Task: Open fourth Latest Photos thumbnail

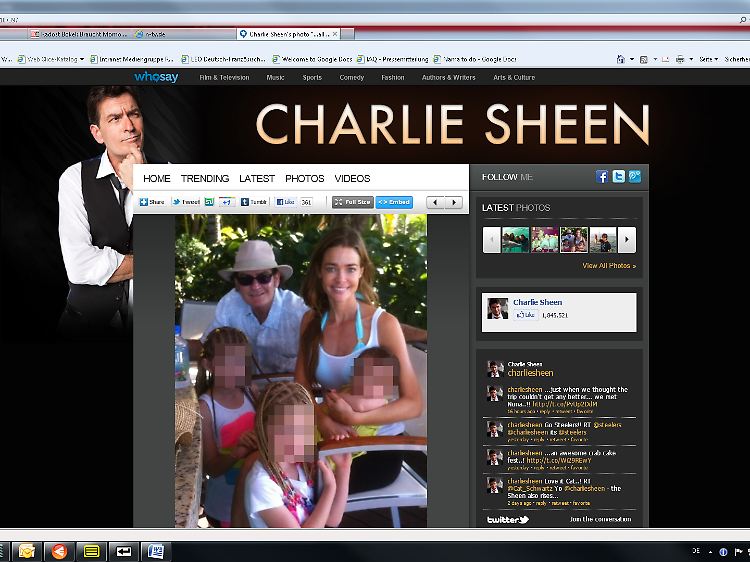Action: [x=603, y=240]
